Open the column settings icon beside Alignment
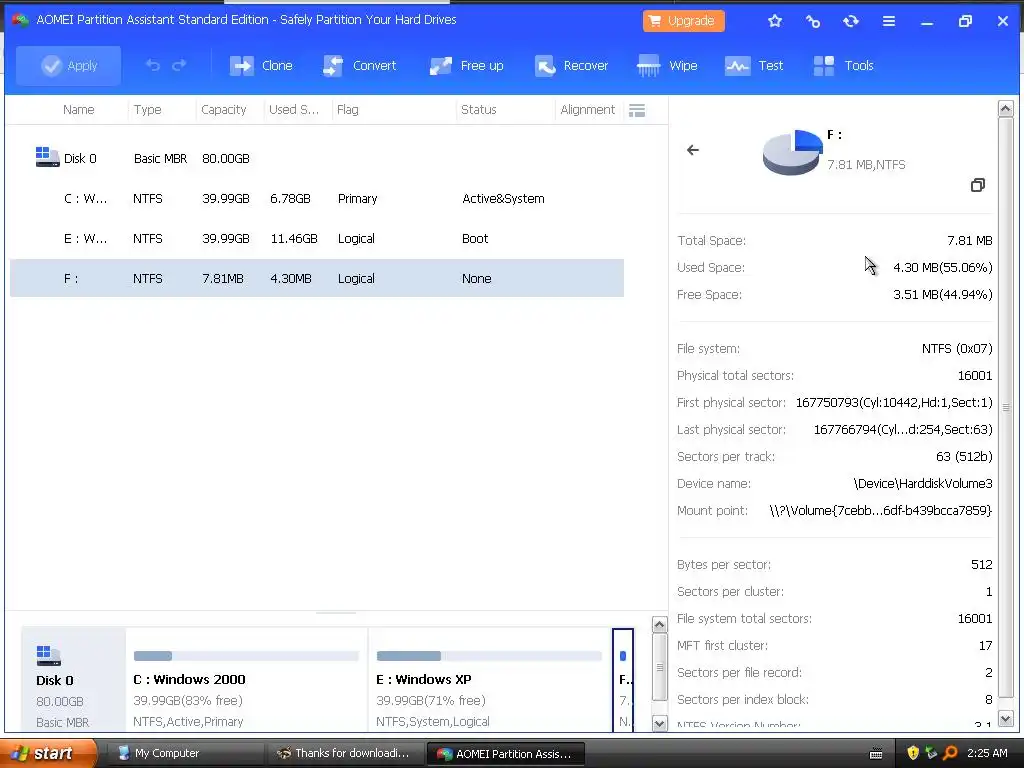 tap(637, 110)
